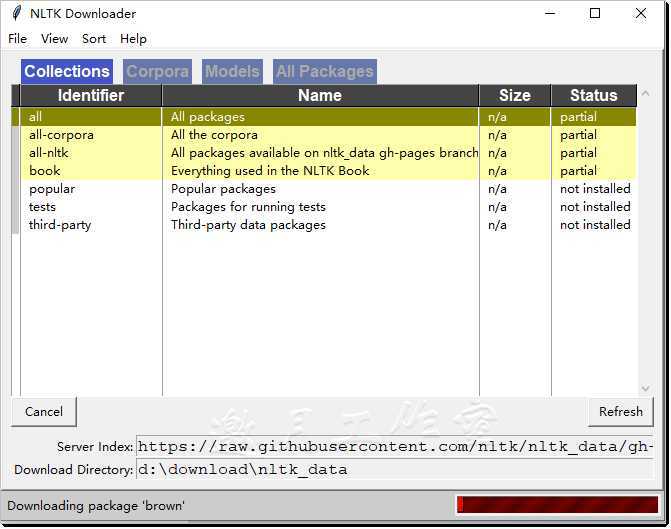671x529 pixels.
Task: Switch to the Models tab
Action: pos(232,71)
